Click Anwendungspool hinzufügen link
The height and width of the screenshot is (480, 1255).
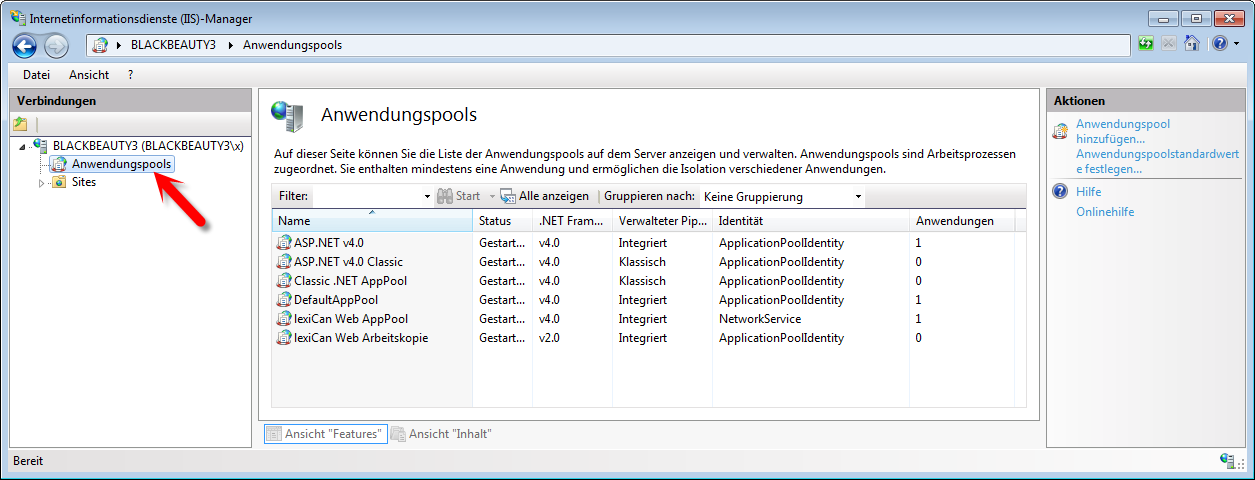coord(1123,132)
